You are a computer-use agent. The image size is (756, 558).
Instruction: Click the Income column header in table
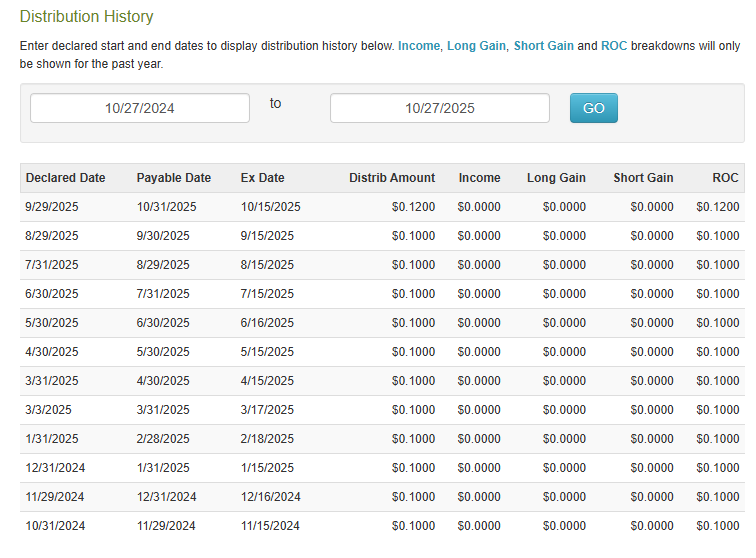coord(479,178)
